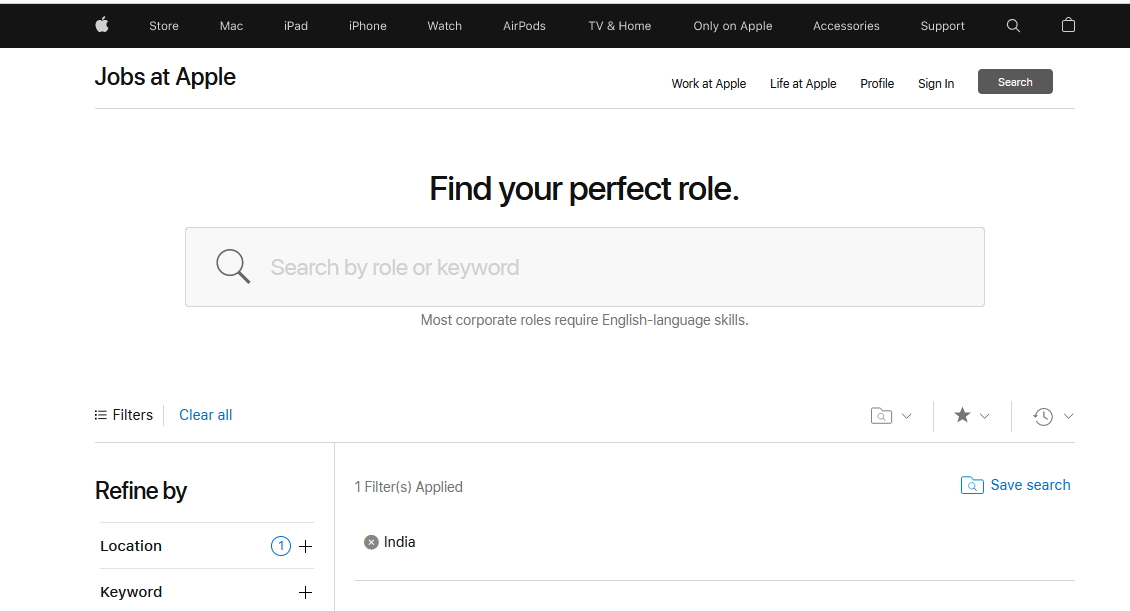Open the Mac menu in the navigation bar

pos(231,26)
